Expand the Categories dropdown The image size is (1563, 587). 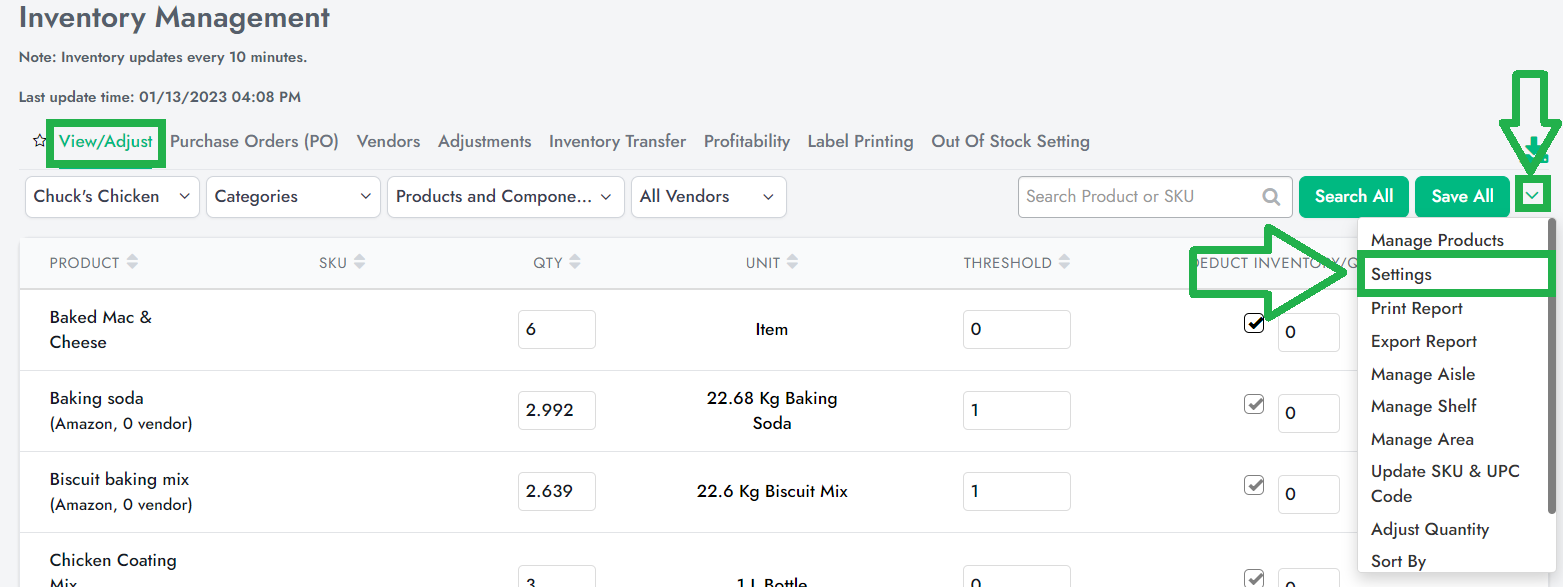pos(293,197)
